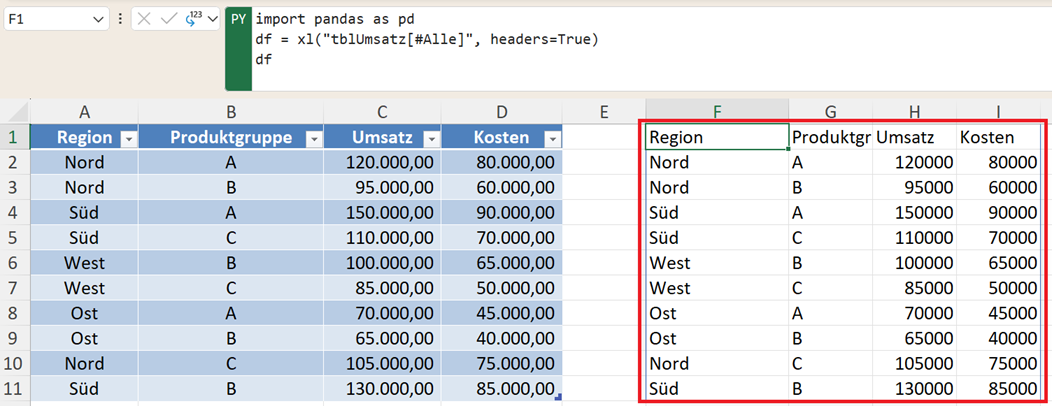Select cell F1 containing Region output
The width and height of the screenshot is (1052, 406).
pyautogui.click(x=716, y=137)
